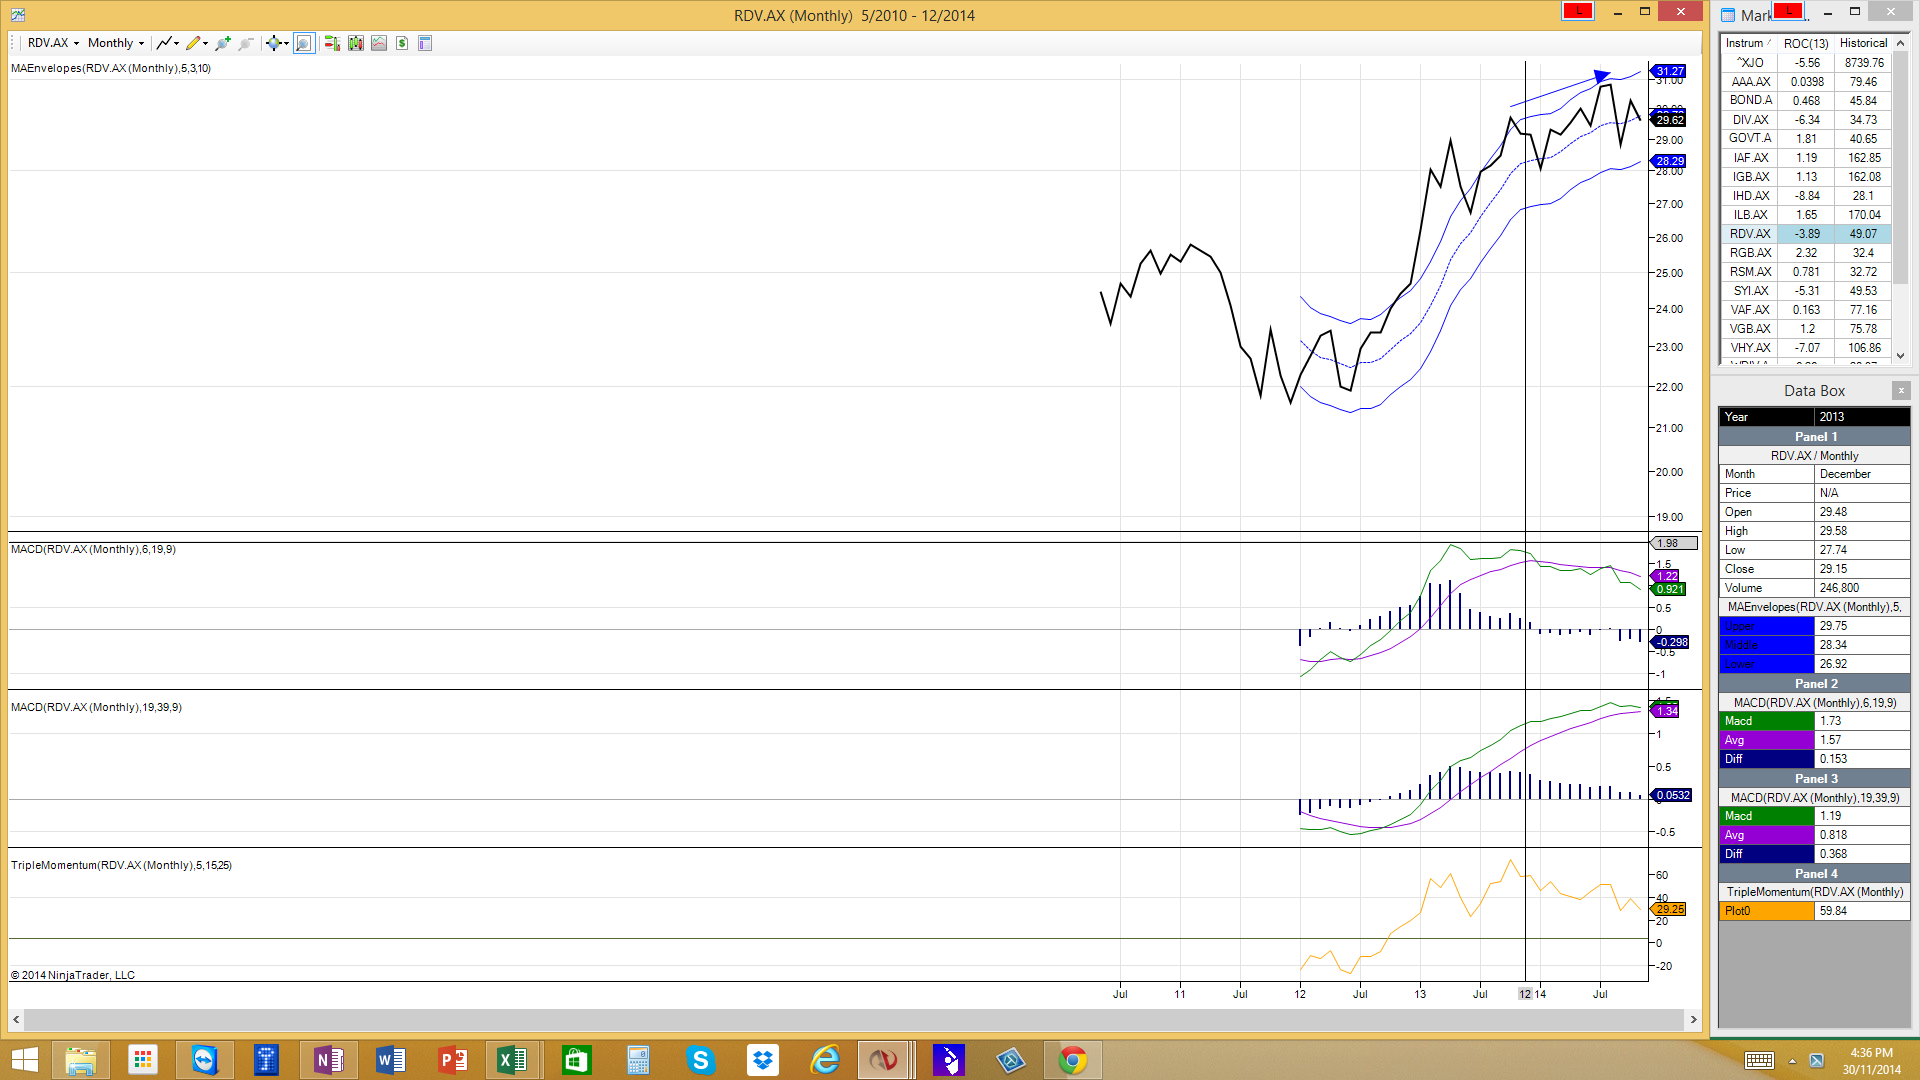Image resolution: width=1920 pixels, height=1080 pixels.
Task: Open the Monthly interval dropdown
Action: coord(116,43)
